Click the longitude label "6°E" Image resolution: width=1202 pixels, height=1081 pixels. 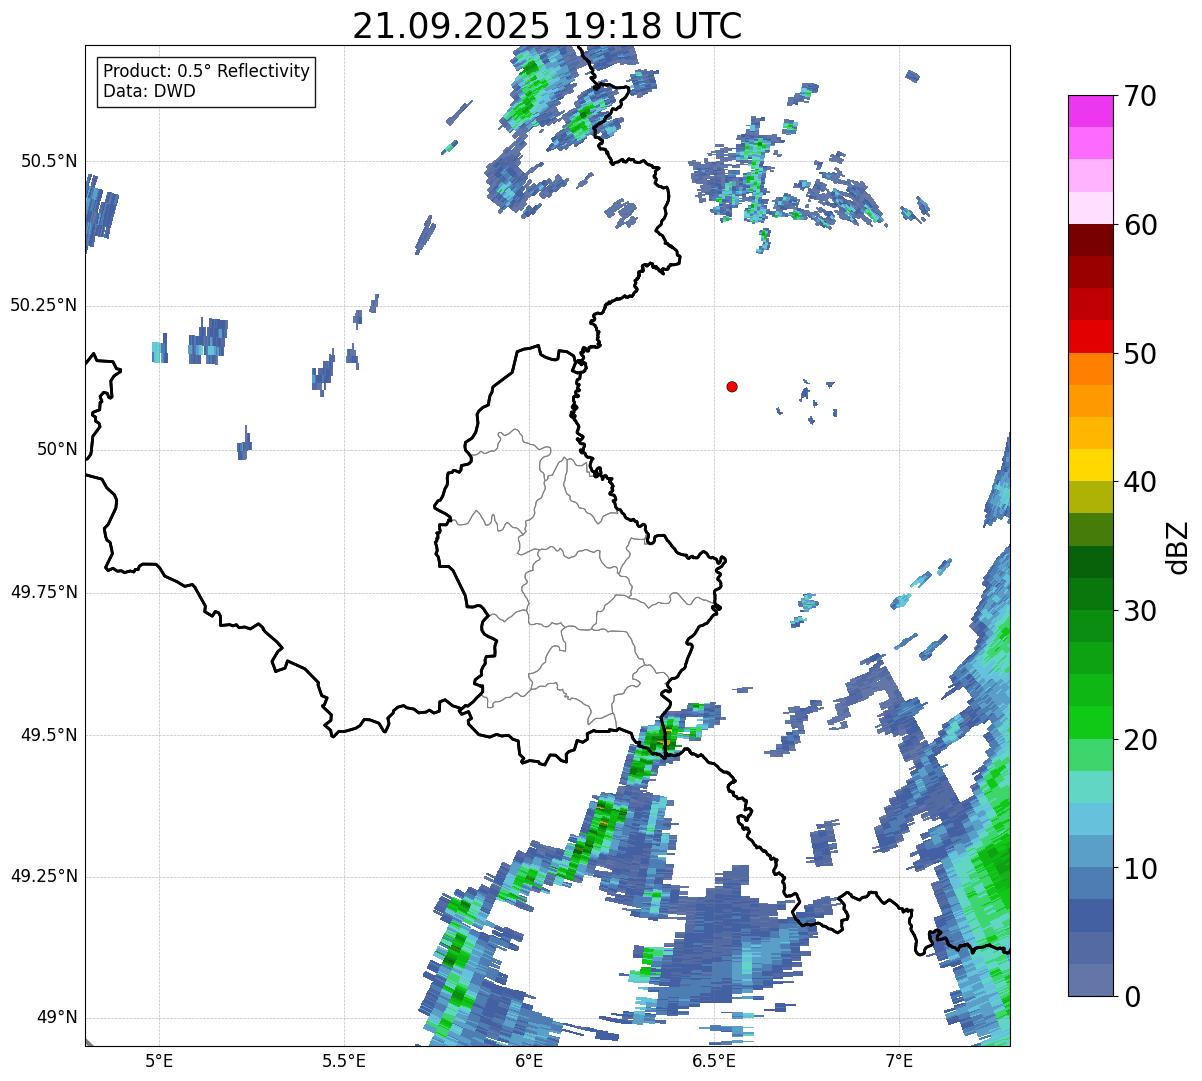(x=529, y=1060)
